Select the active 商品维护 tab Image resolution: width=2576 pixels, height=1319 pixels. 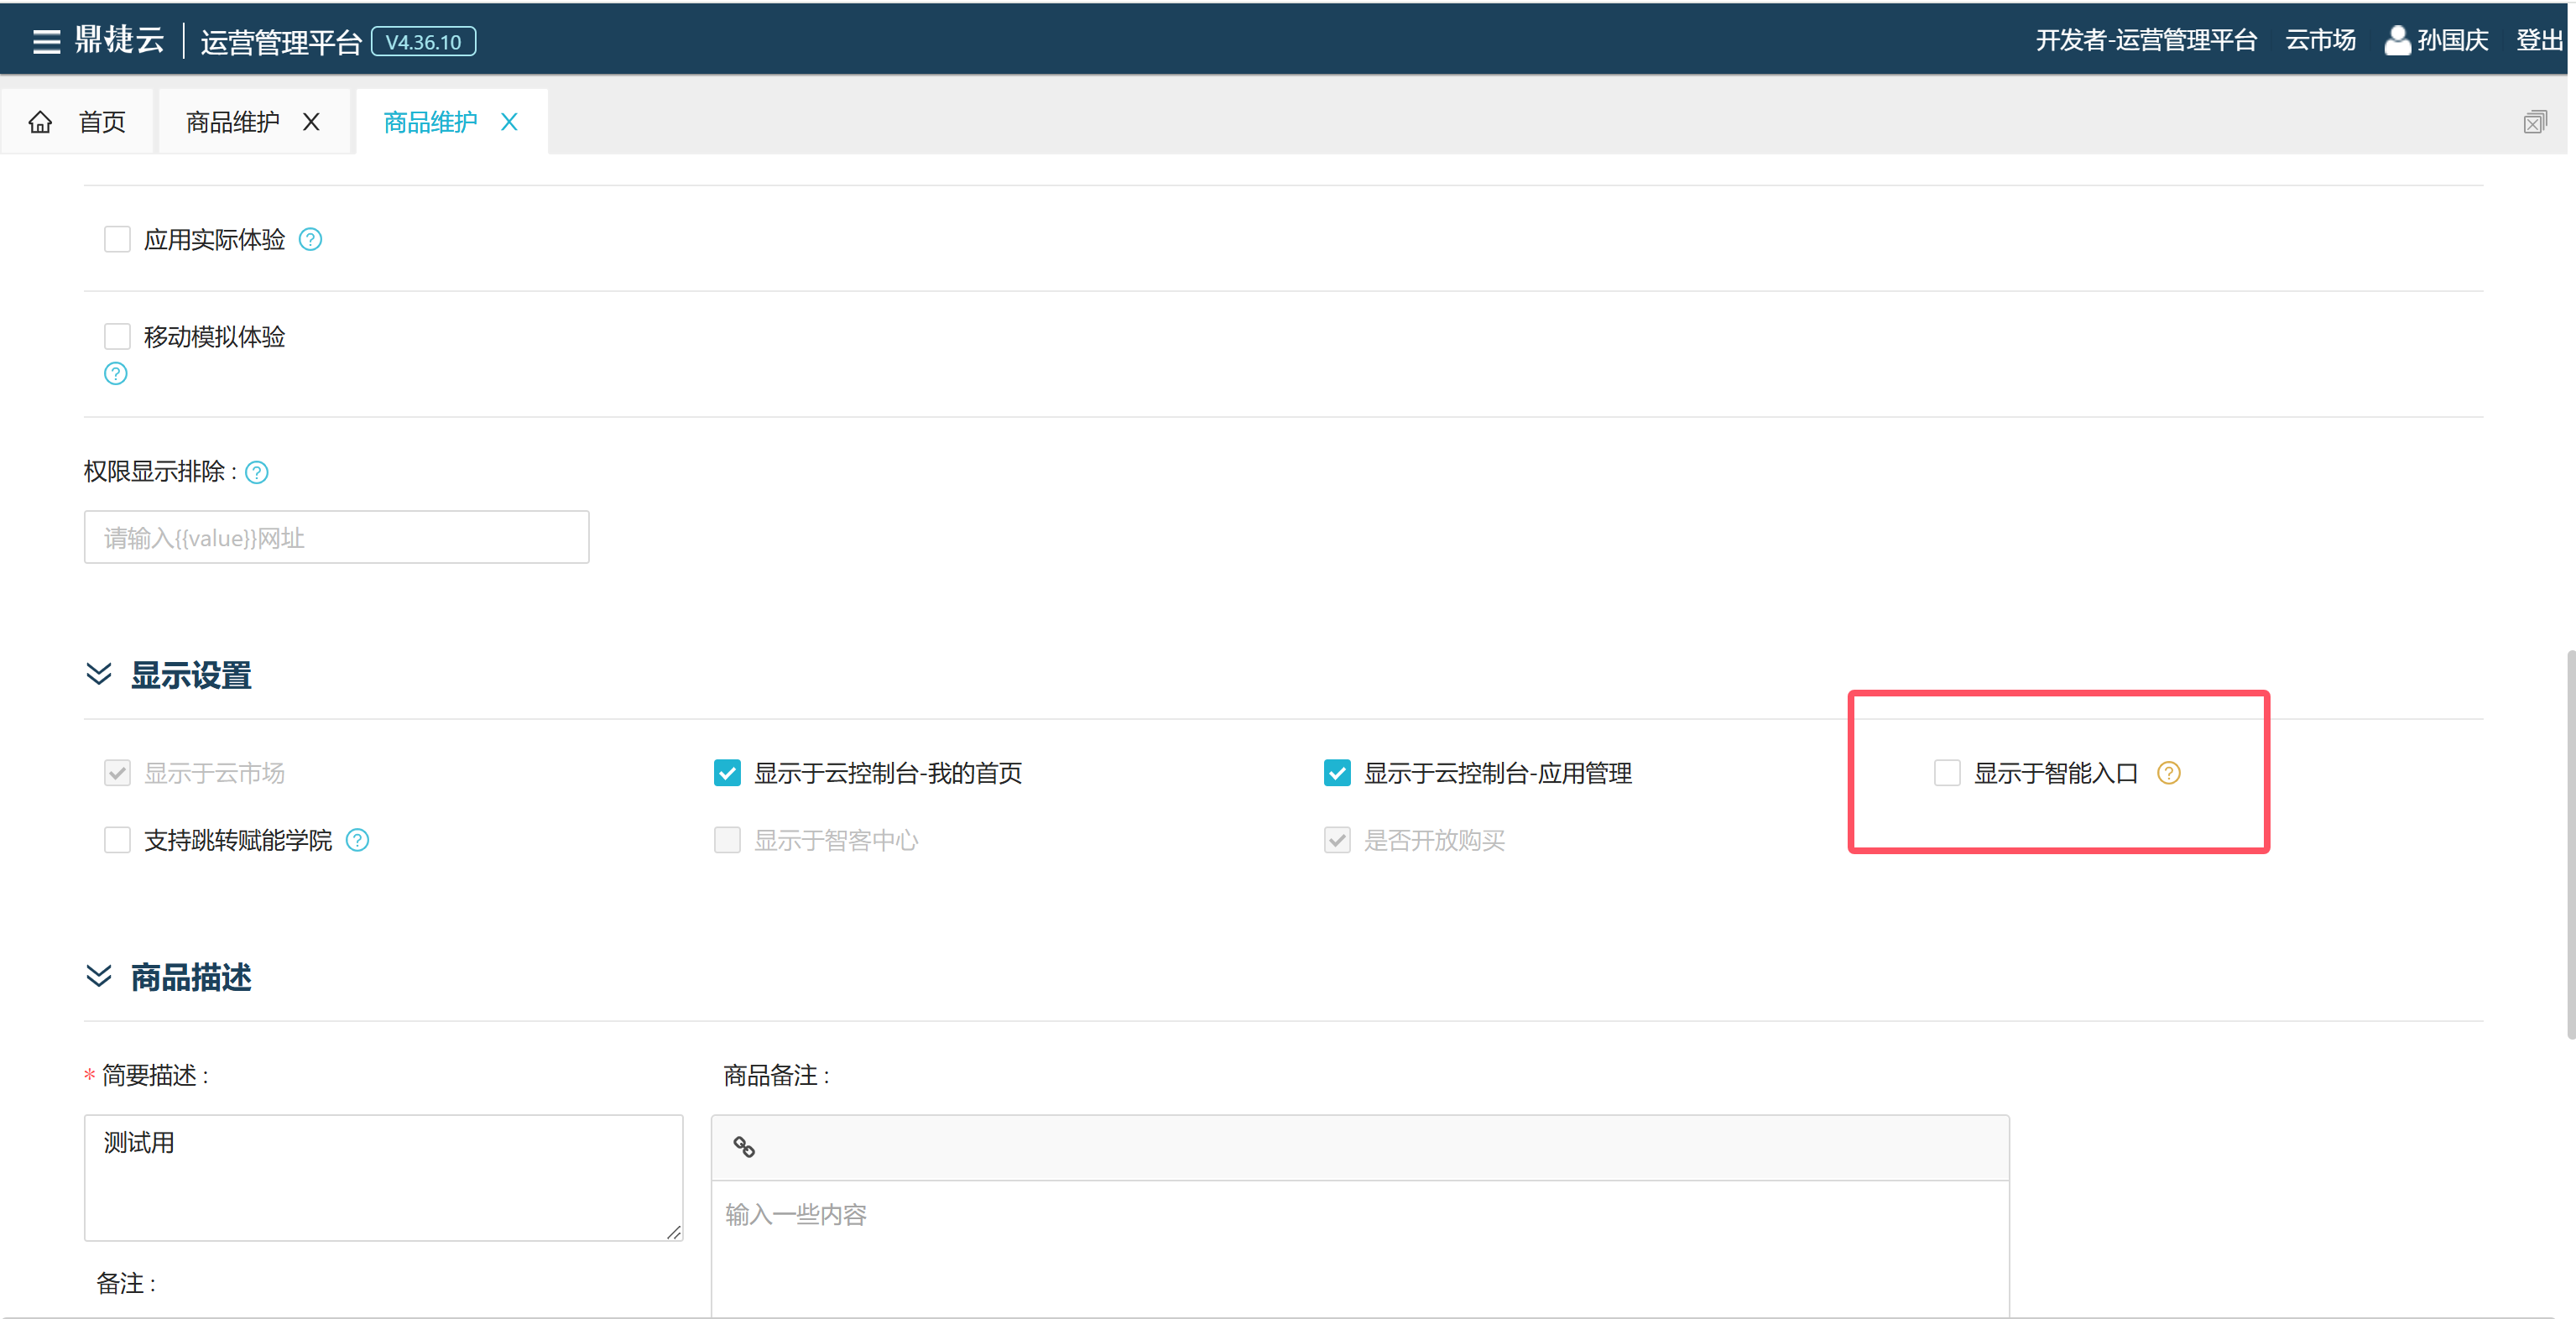[x=430, y=122]
